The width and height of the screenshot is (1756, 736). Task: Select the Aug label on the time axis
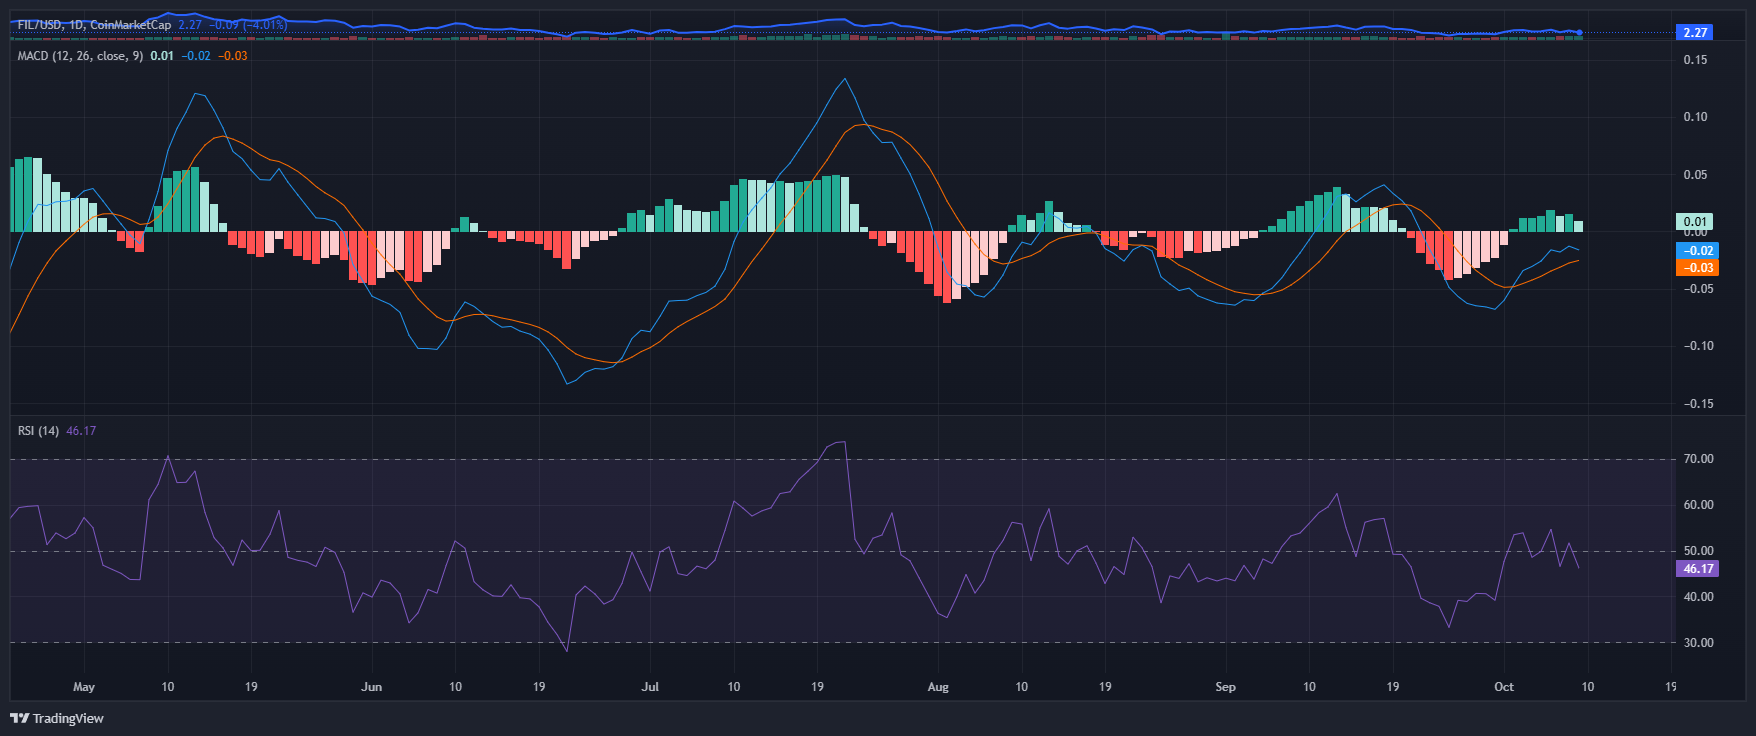(938, 687)
